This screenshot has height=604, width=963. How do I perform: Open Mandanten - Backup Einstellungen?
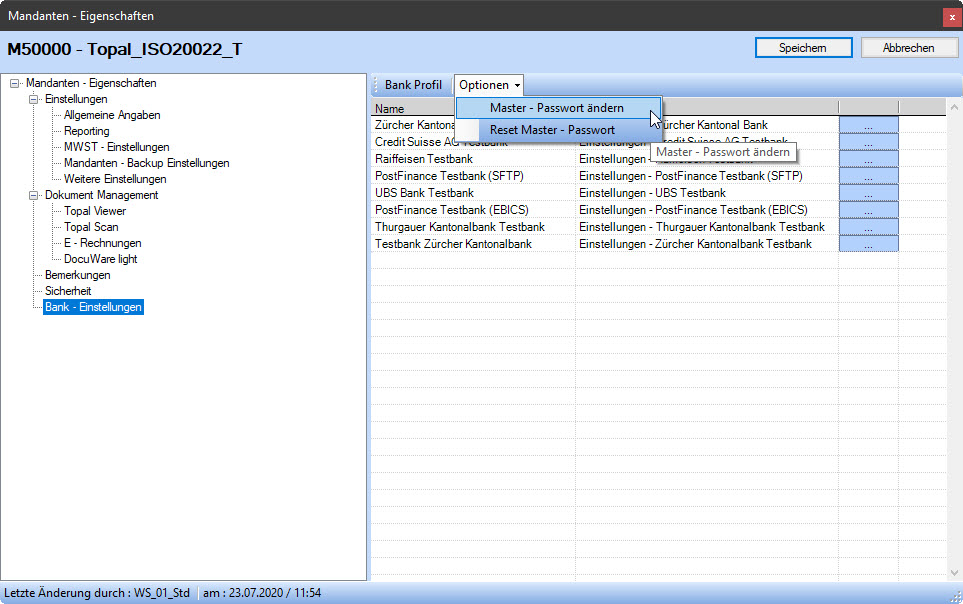coord(146,164)
